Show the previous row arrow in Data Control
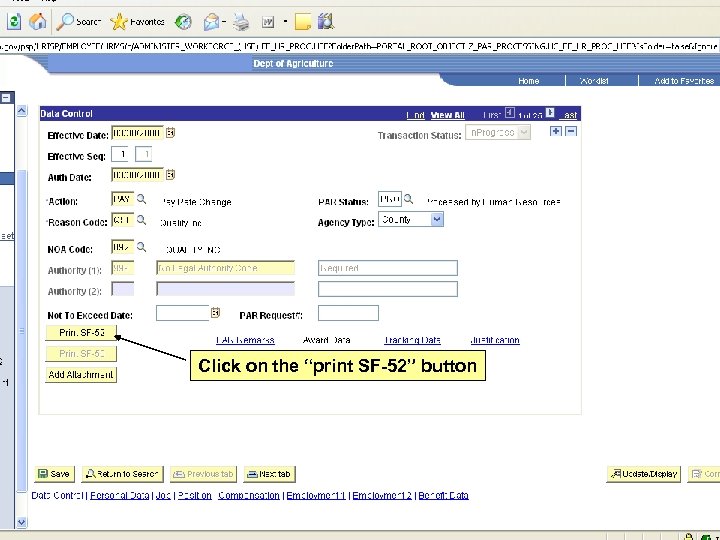 click(510, 112)
